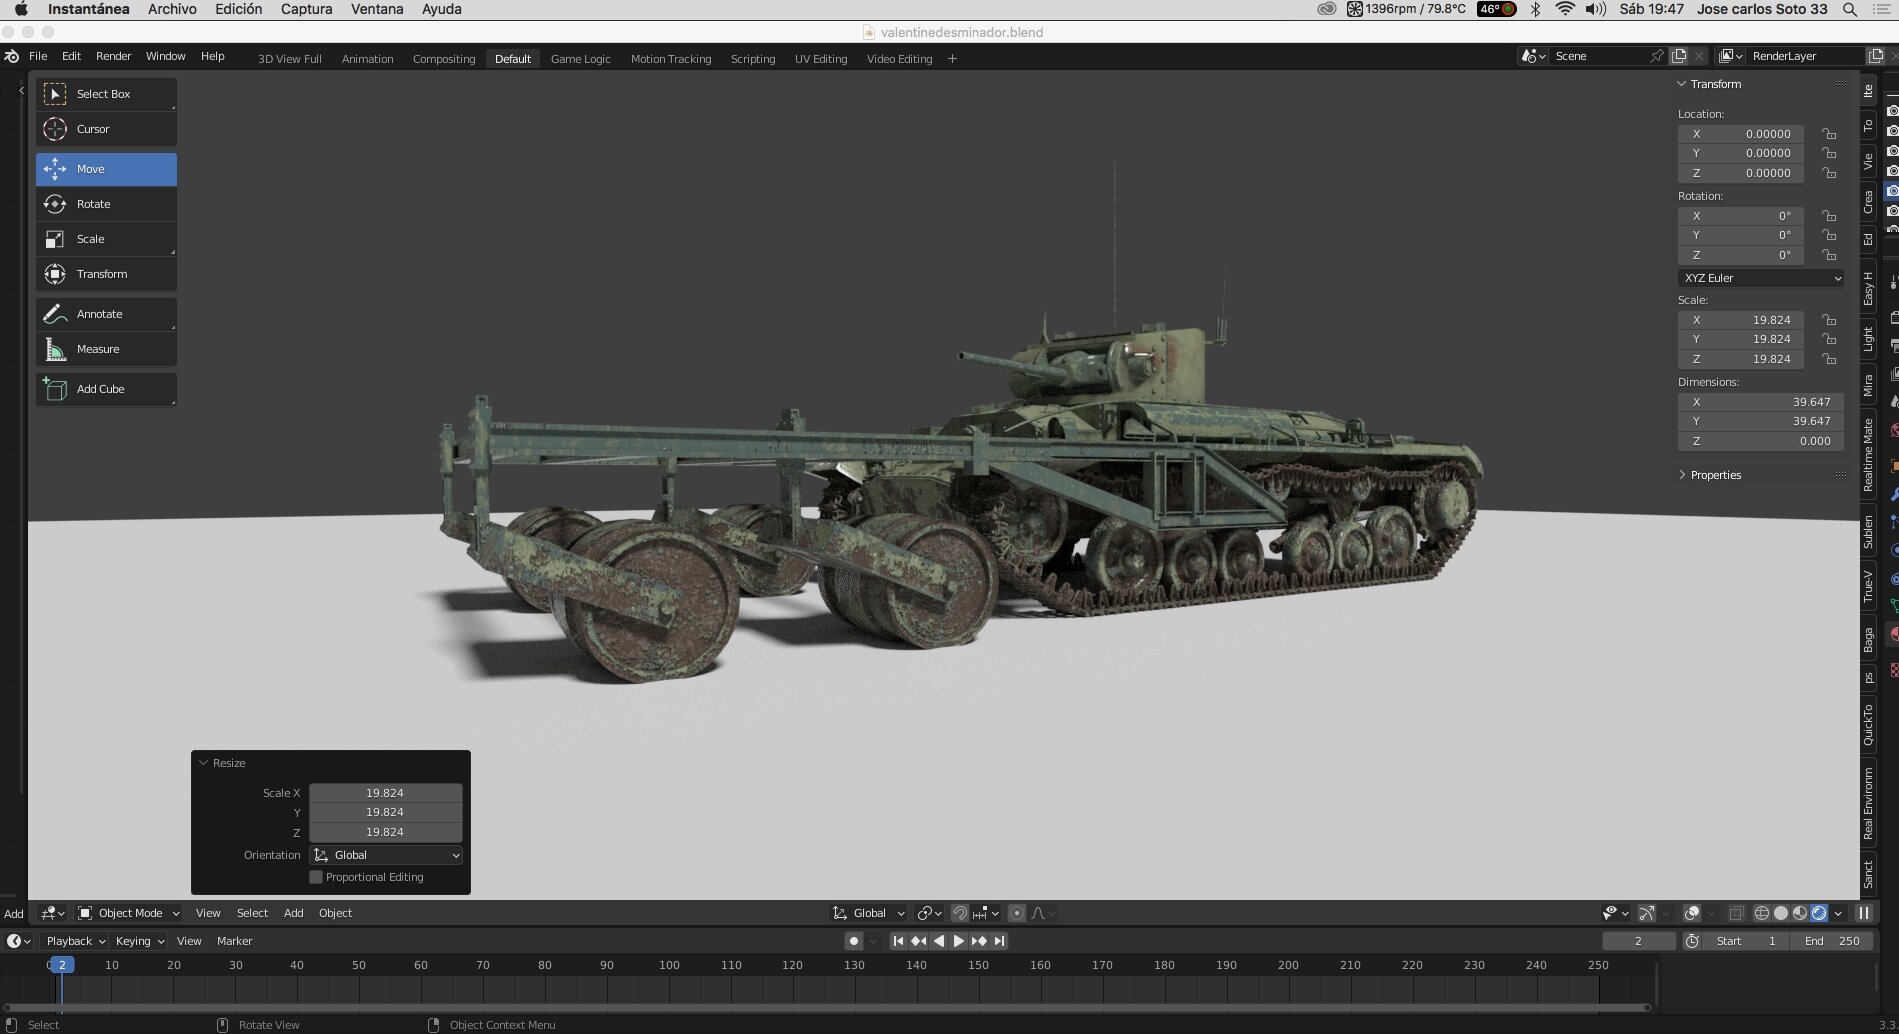
Task: Add a new workspace with plus button
Action: [952, 59]
